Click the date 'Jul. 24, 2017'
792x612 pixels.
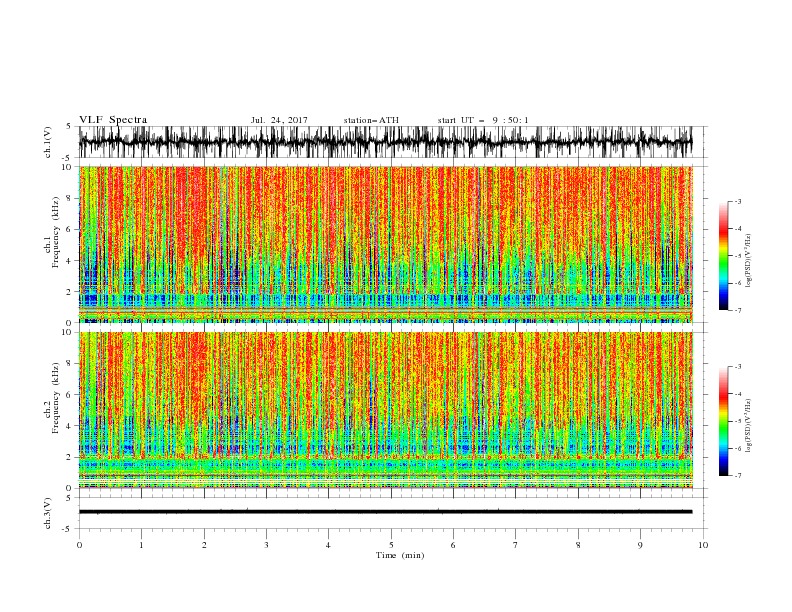[x=279, y=120]
